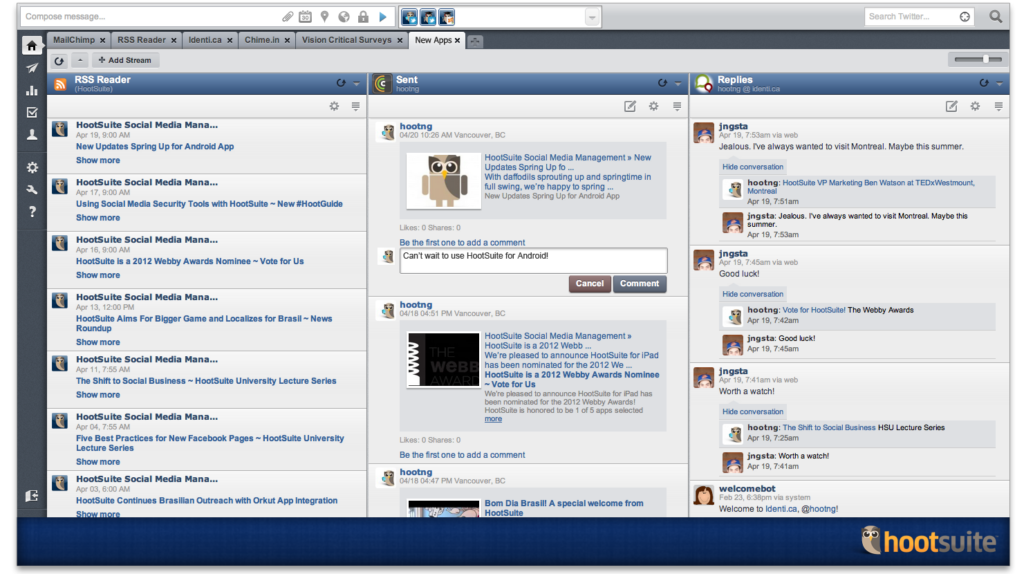The width and height of the screenshot is (1024, 574).
Task: Open Replies stream header dropdown arrow
Action: point(999,84)
